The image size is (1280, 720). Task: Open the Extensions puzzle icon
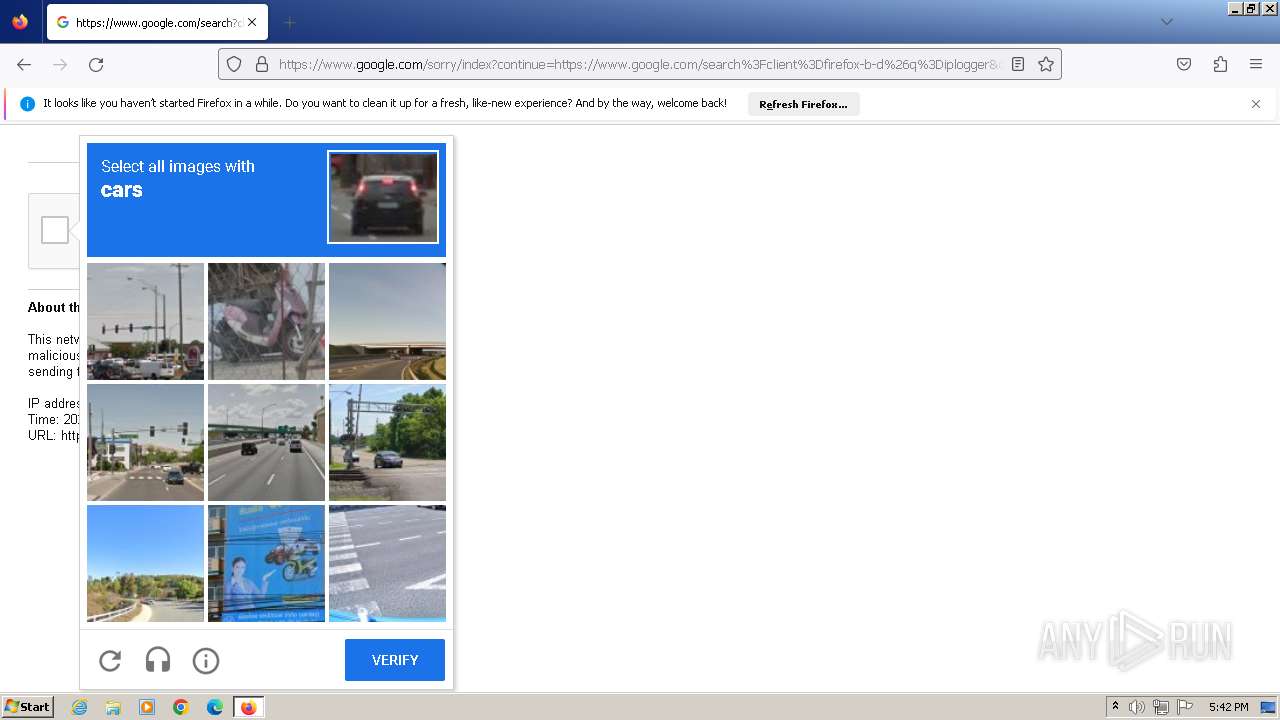pyautogui.click(x=1220, y=64)
